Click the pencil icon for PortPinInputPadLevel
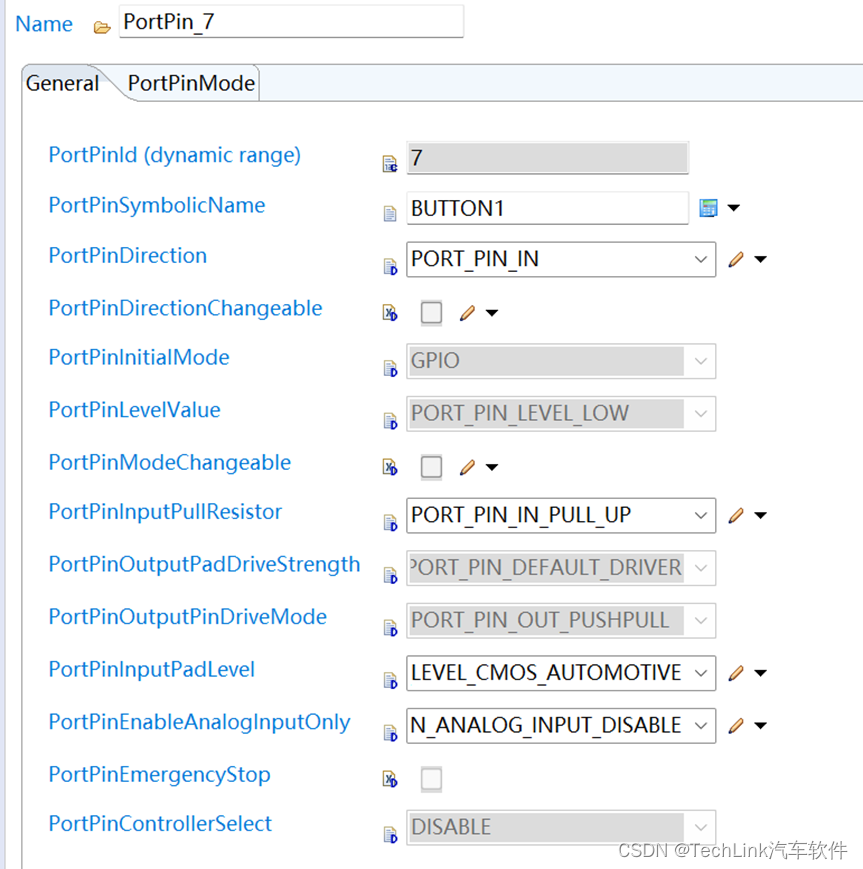The width and height of the screenshot is (863, 869). point(736,673)
